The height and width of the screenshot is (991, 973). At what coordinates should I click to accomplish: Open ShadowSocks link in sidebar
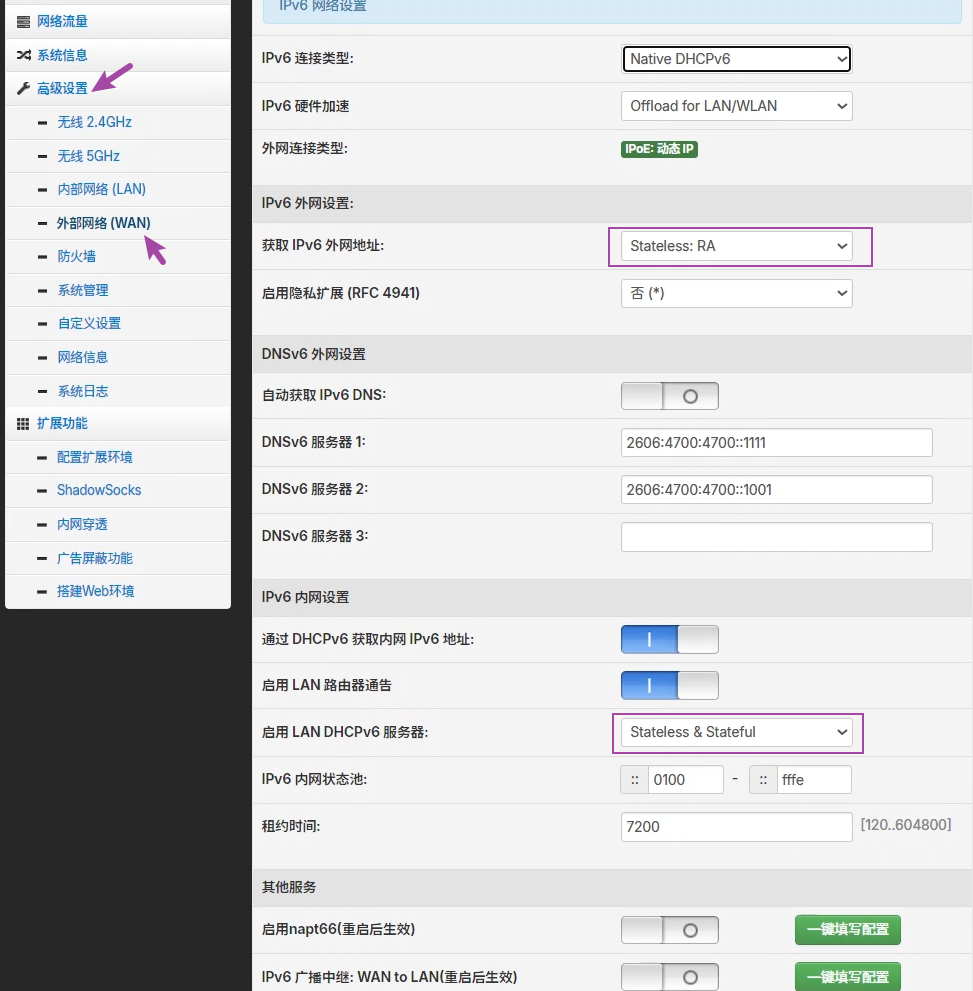point(99,490)
